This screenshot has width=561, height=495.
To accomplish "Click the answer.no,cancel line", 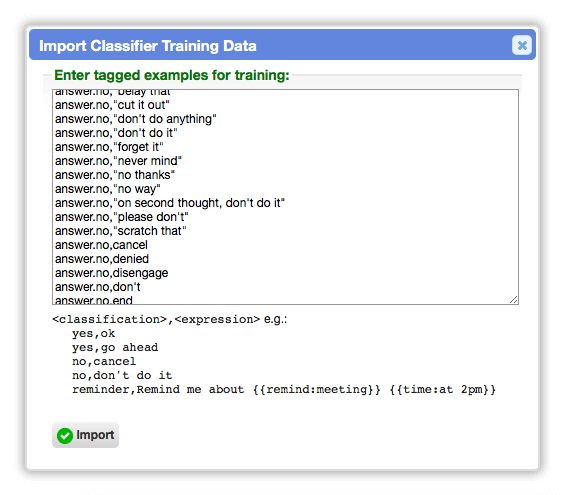I will (x=101, y=245).
